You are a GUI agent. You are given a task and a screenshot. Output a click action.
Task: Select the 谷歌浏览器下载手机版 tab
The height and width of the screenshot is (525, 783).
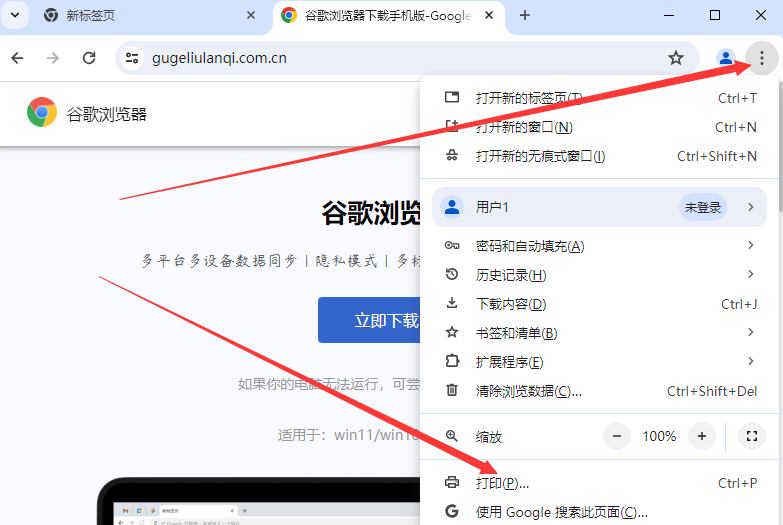(389, 16)
